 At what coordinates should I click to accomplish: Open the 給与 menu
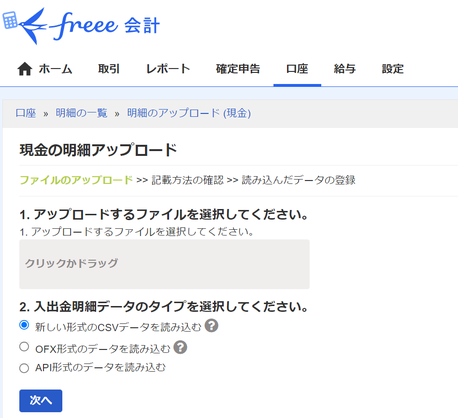(x=345, y=69)
